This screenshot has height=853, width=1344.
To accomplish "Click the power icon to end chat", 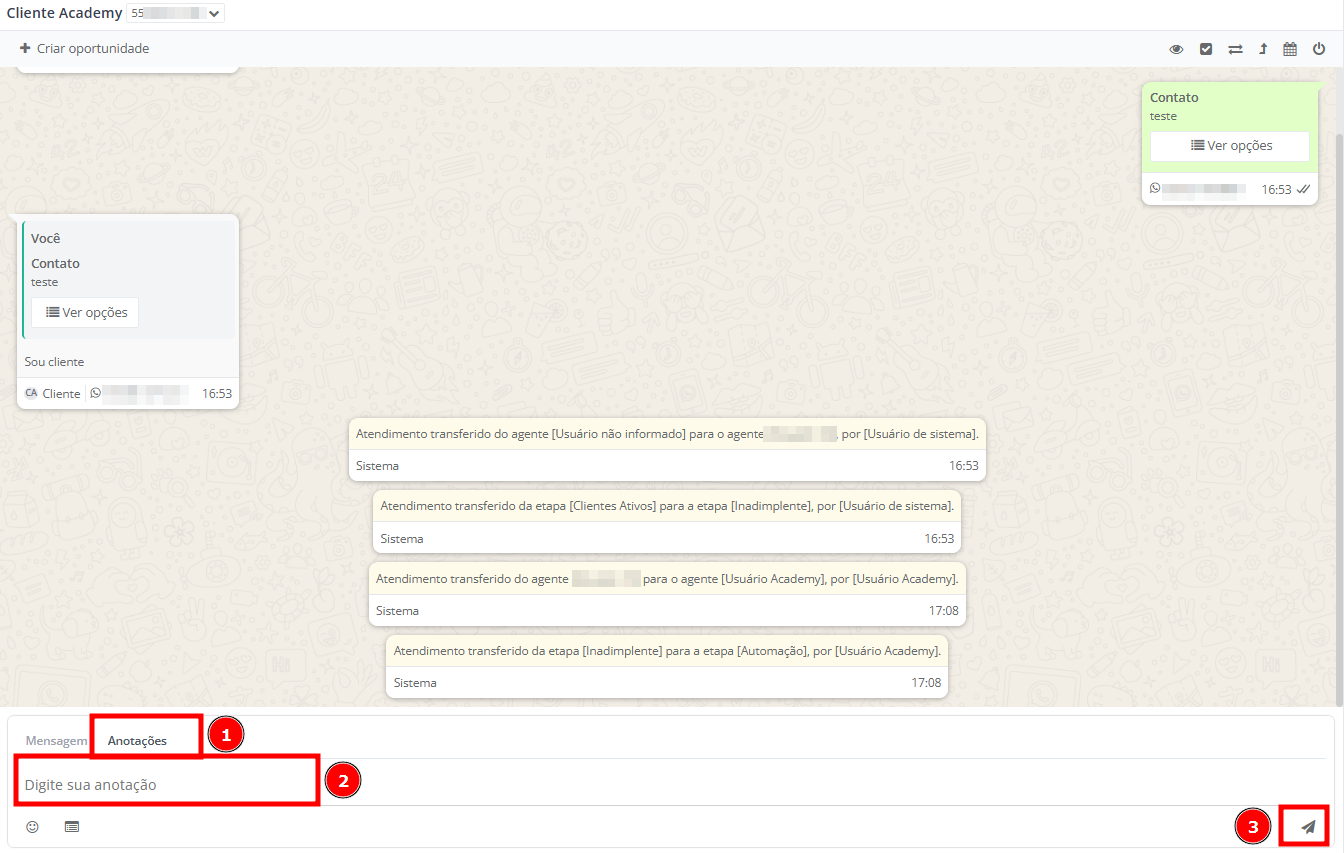I will click(x=1319, y=49).
